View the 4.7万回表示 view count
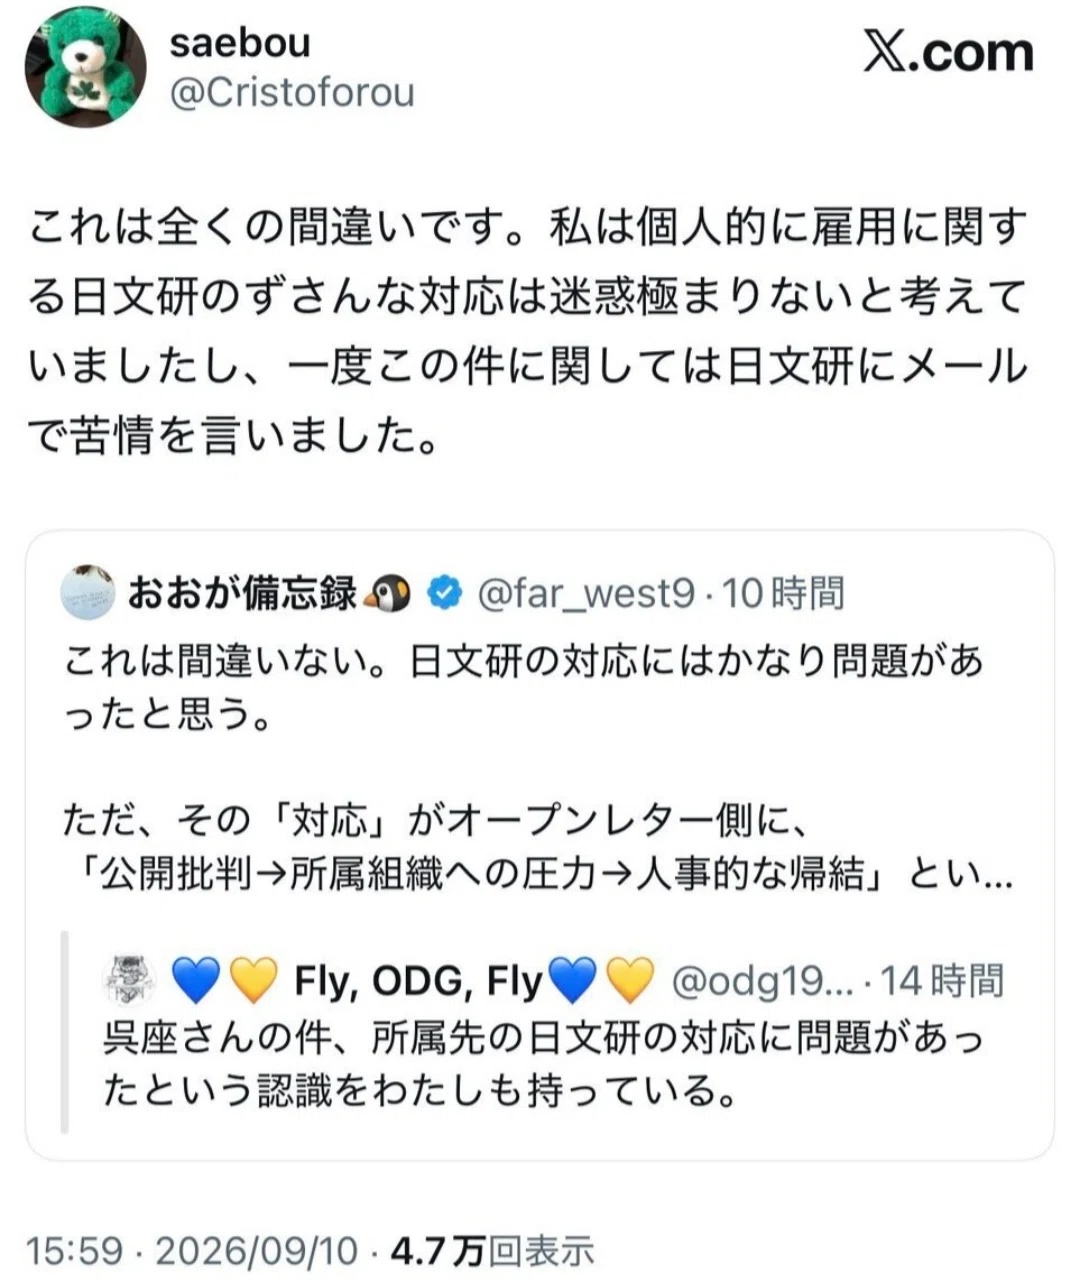The image size is (1080, 1283). tap(492, 1250)
